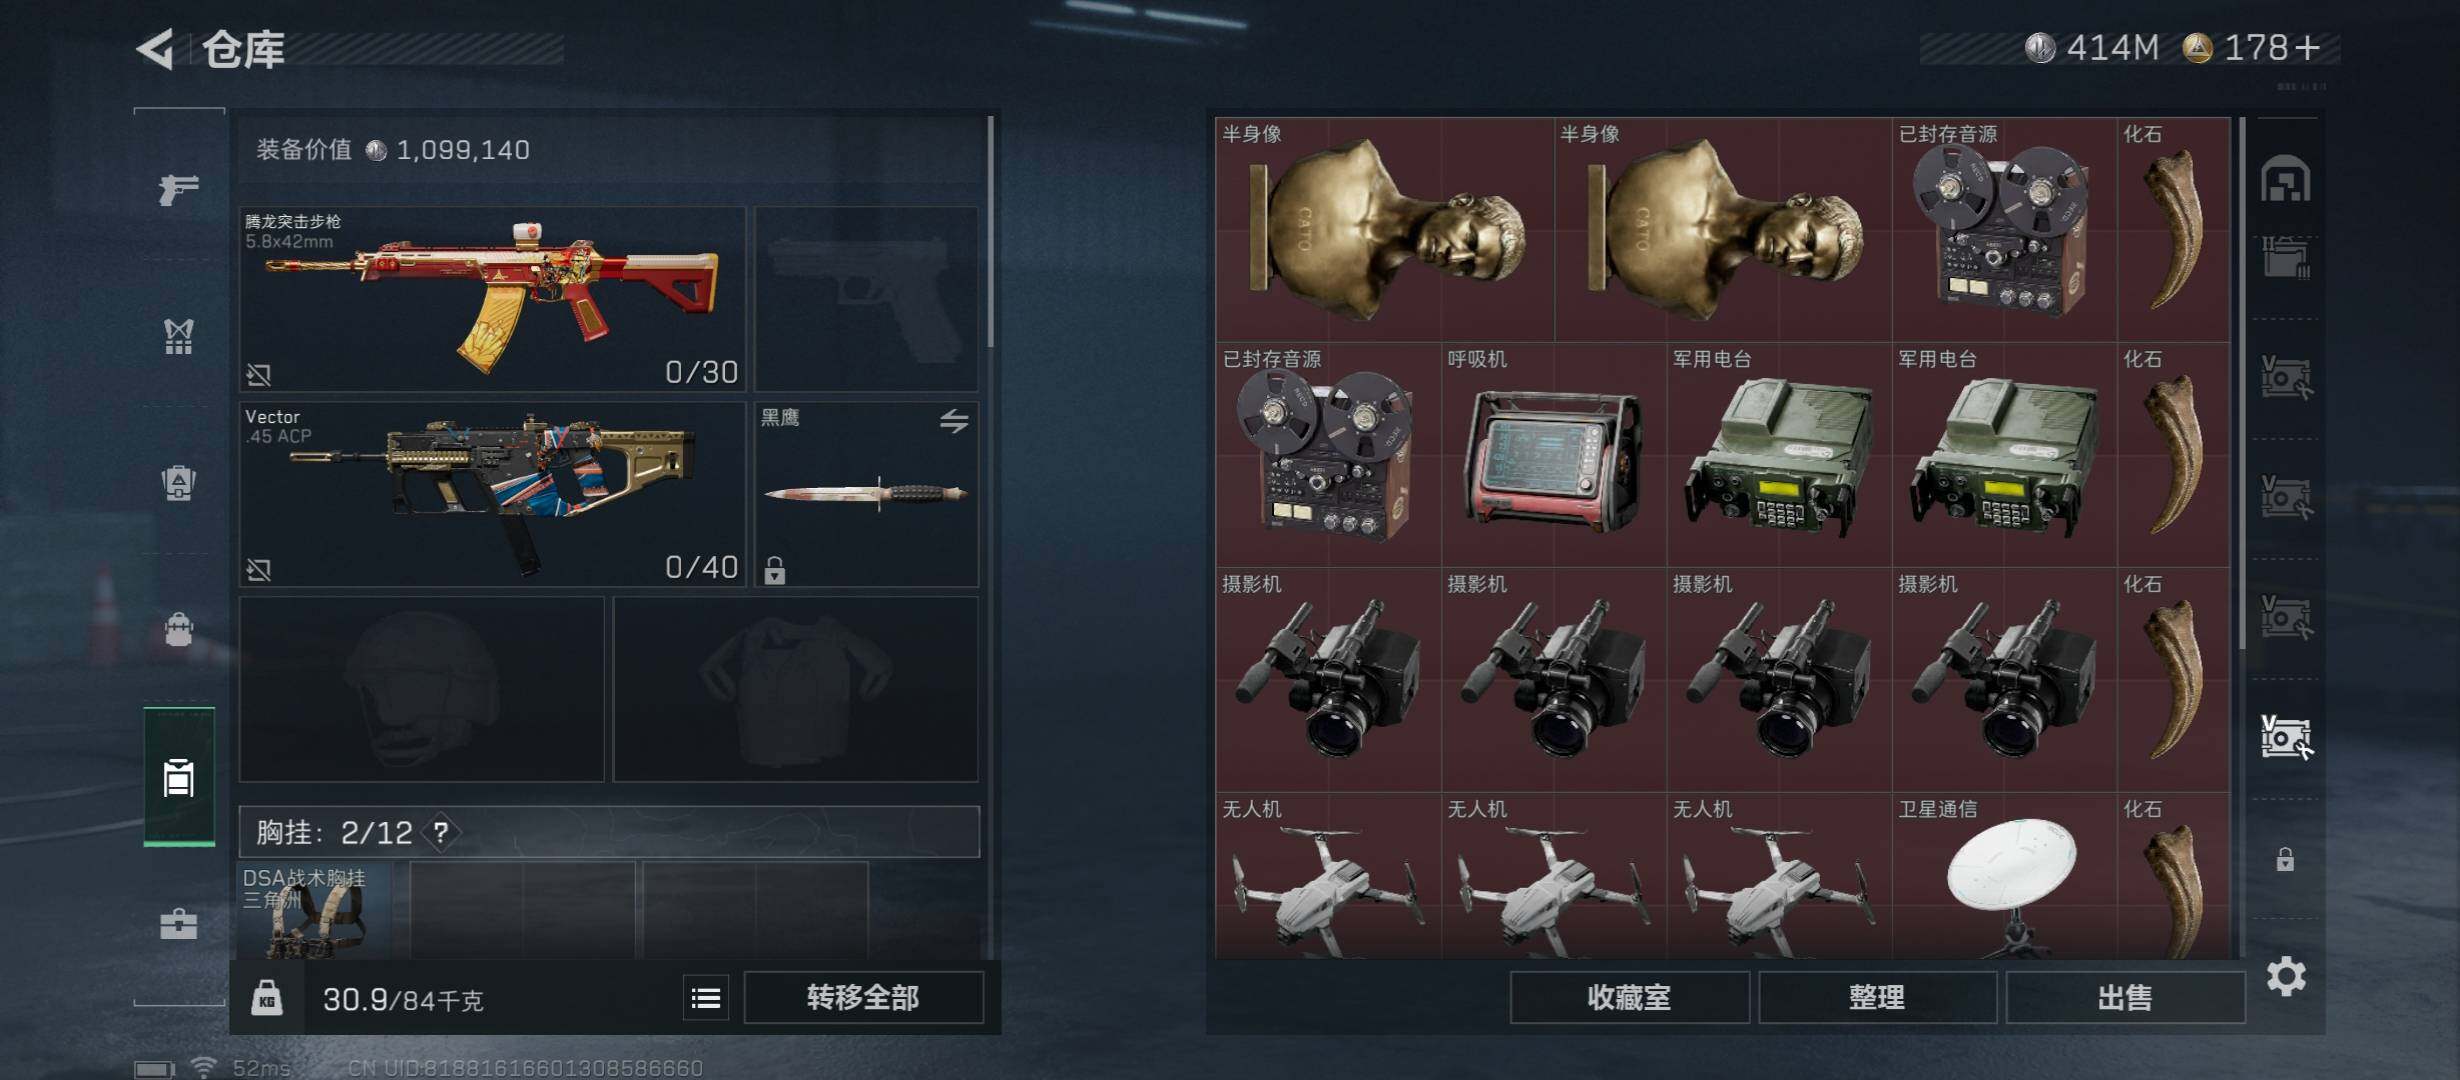The image size is (2460, 1080).
Task: Unlock the locked storage slot on right
Action: tap(2285, 859)
